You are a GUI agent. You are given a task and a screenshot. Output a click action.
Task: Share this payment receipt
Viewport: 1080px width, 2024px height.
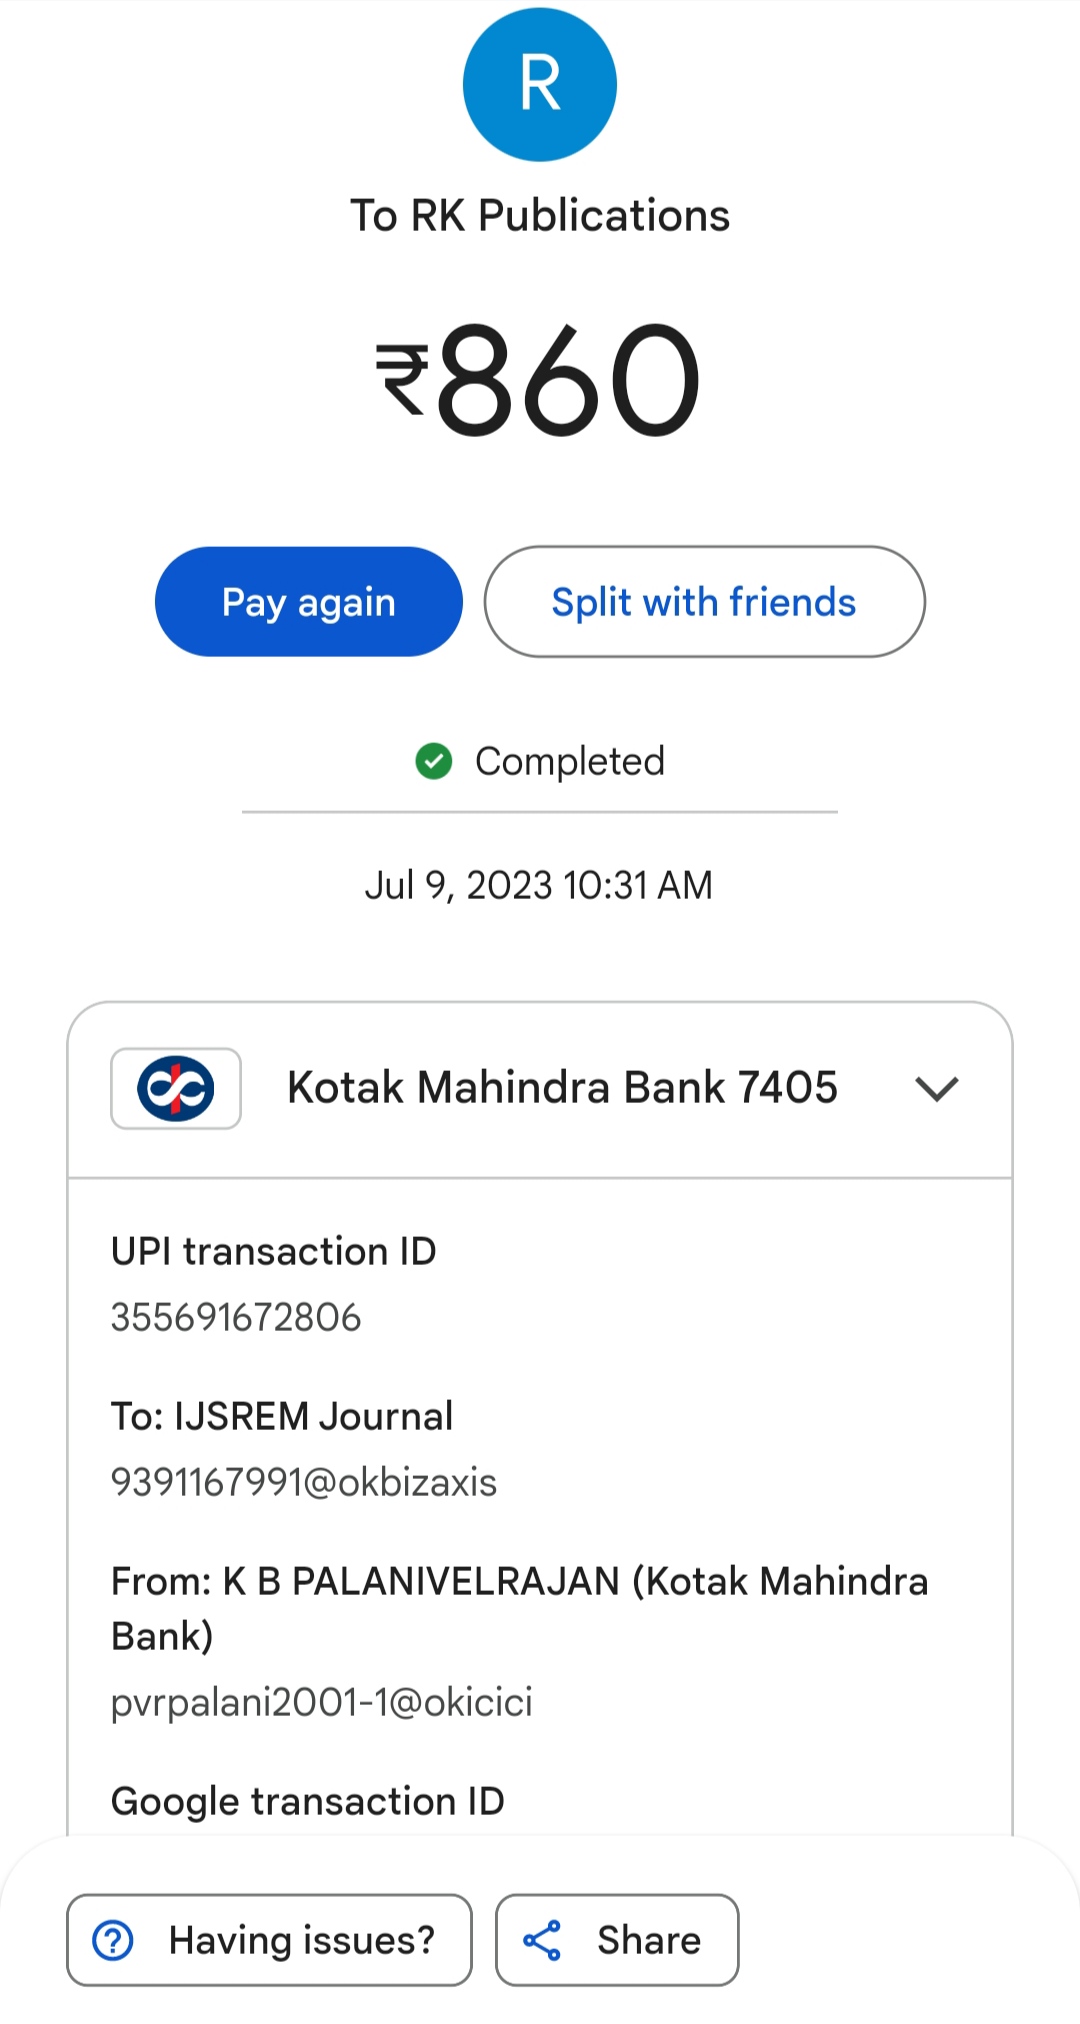(x=617, y=1940)
